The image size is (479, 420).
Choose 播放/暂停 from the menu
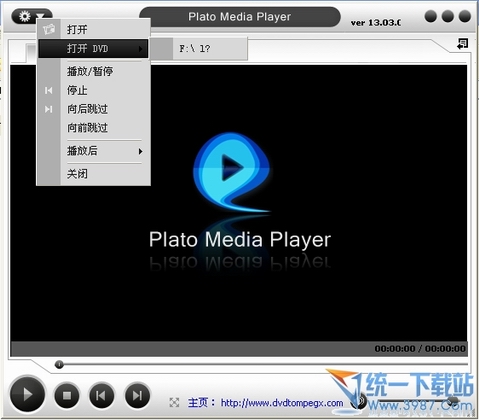(x=93, y=71)
